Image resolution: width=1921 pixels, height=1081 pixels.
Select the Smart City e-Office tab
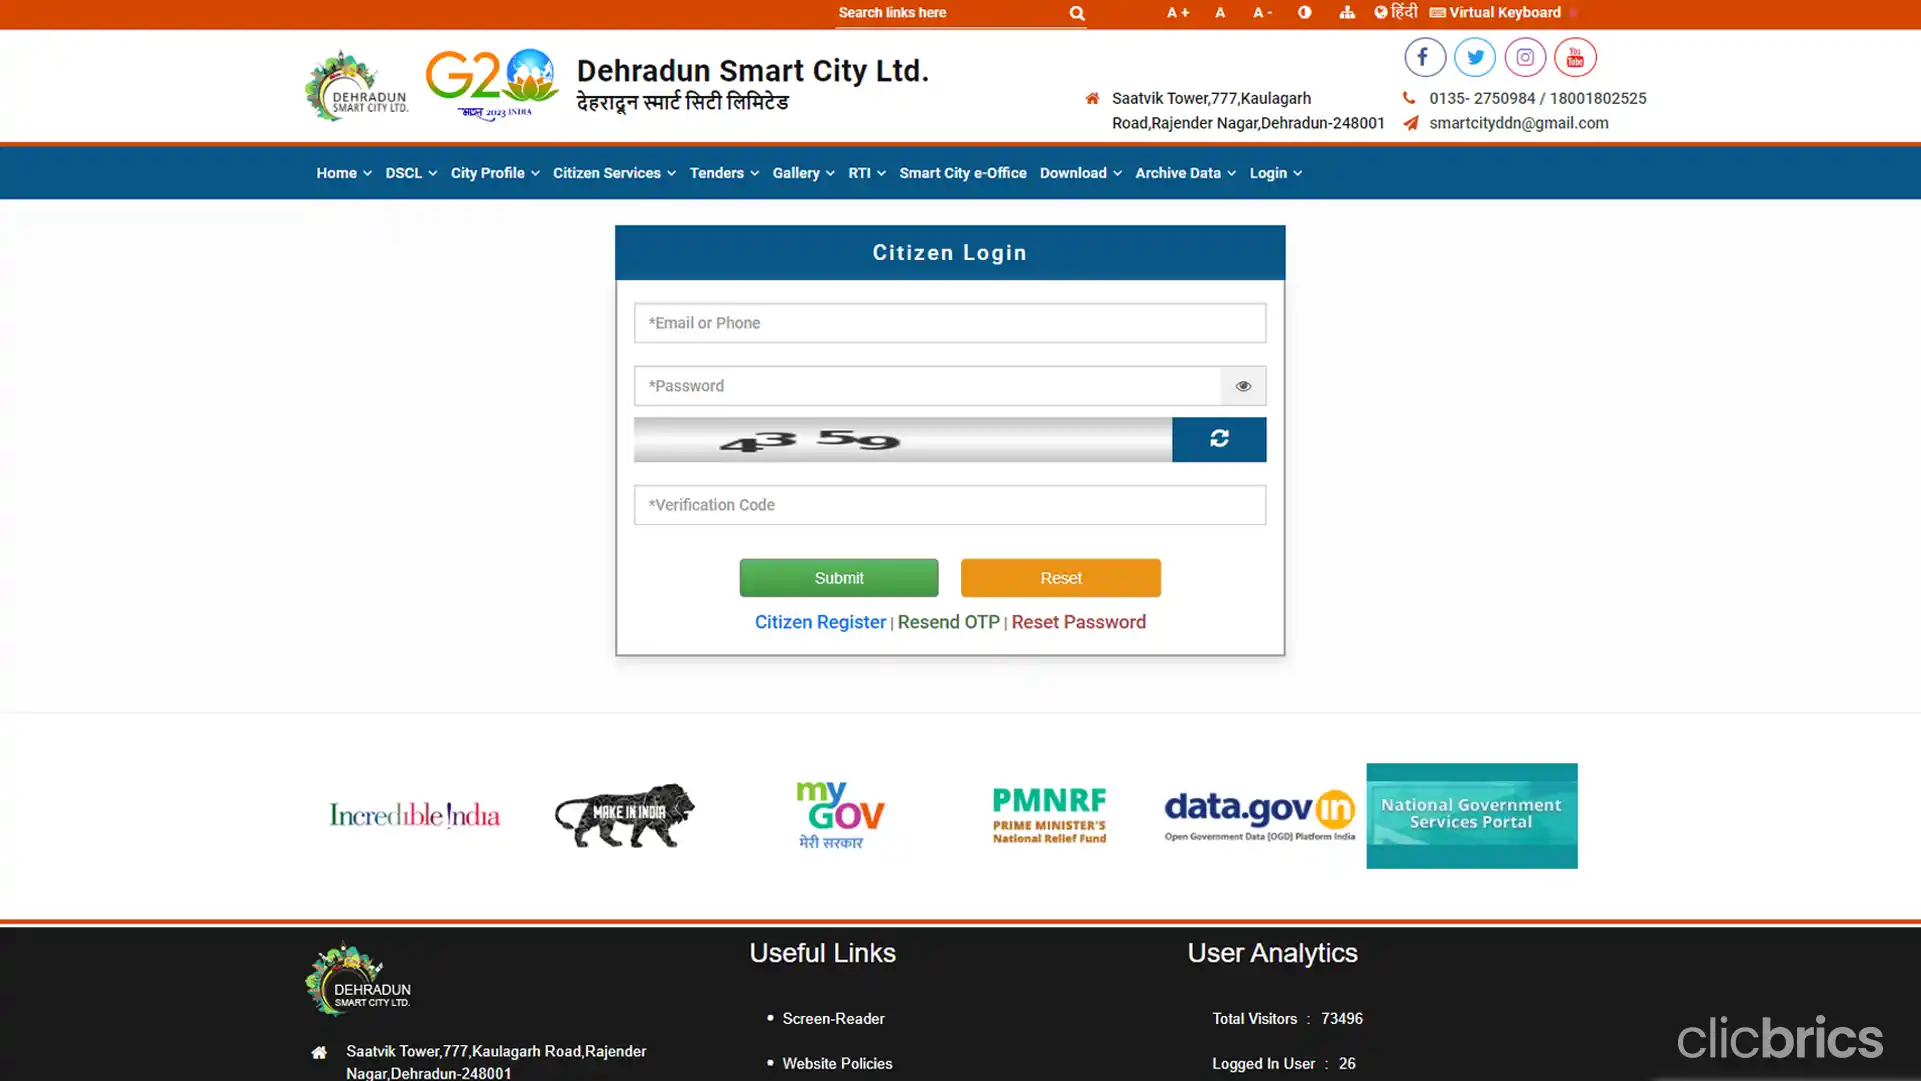point(963,173)
